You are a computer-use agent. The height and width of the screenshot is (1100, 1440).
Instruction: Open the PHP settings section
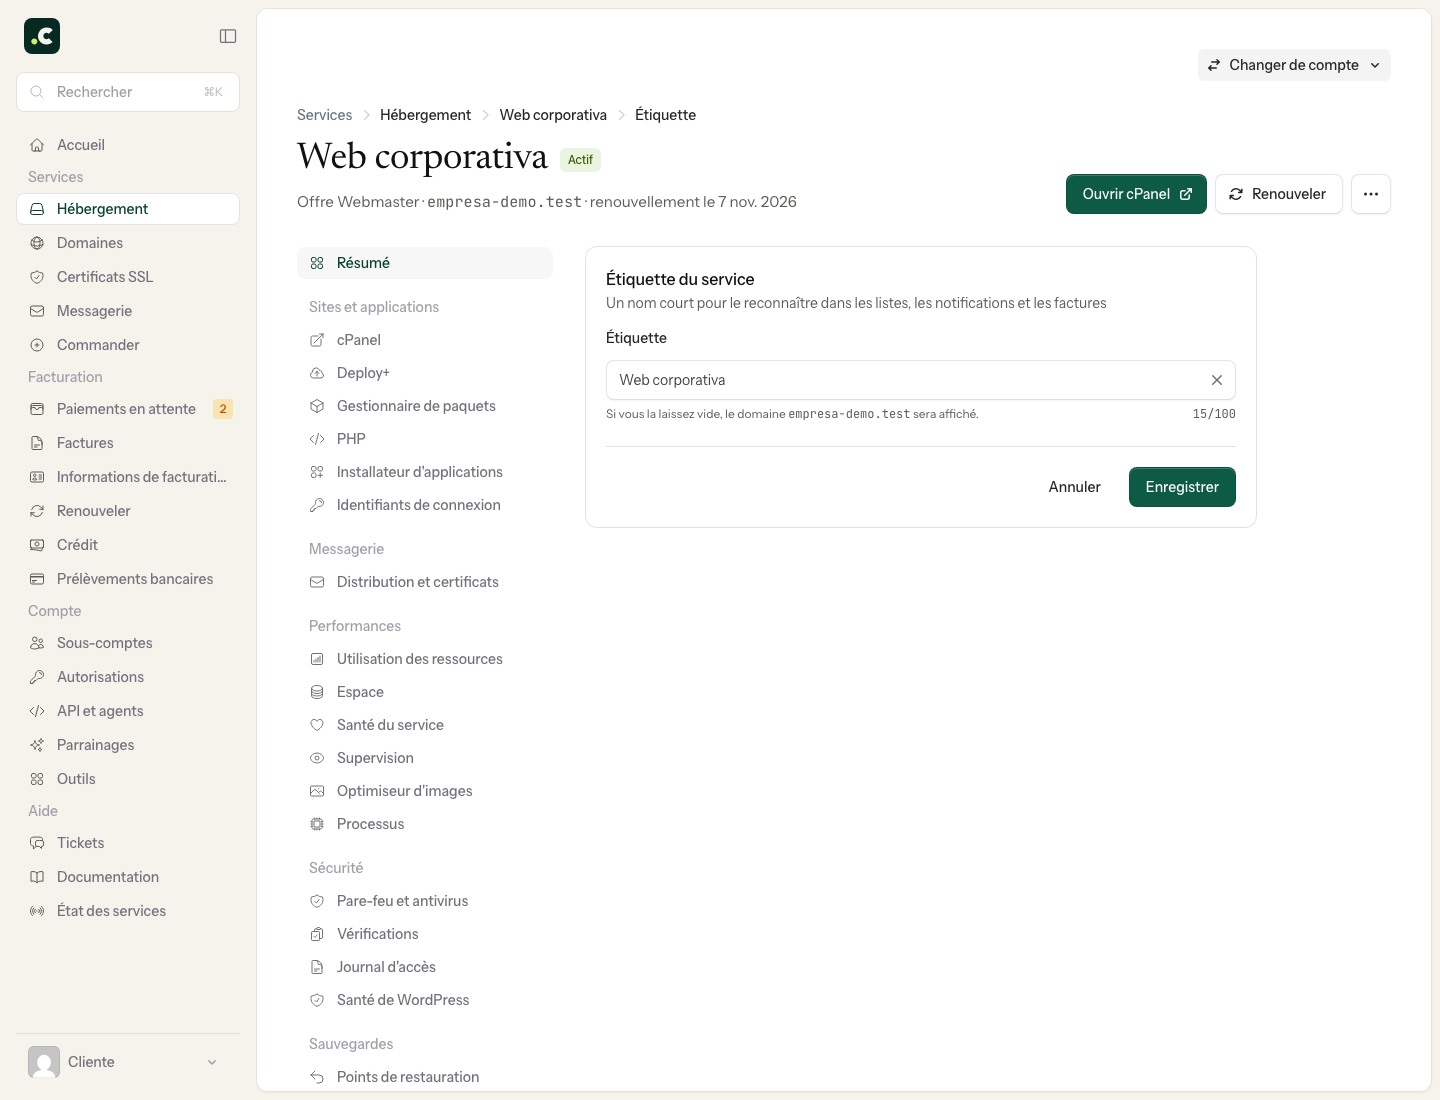(x=425, y=439)
